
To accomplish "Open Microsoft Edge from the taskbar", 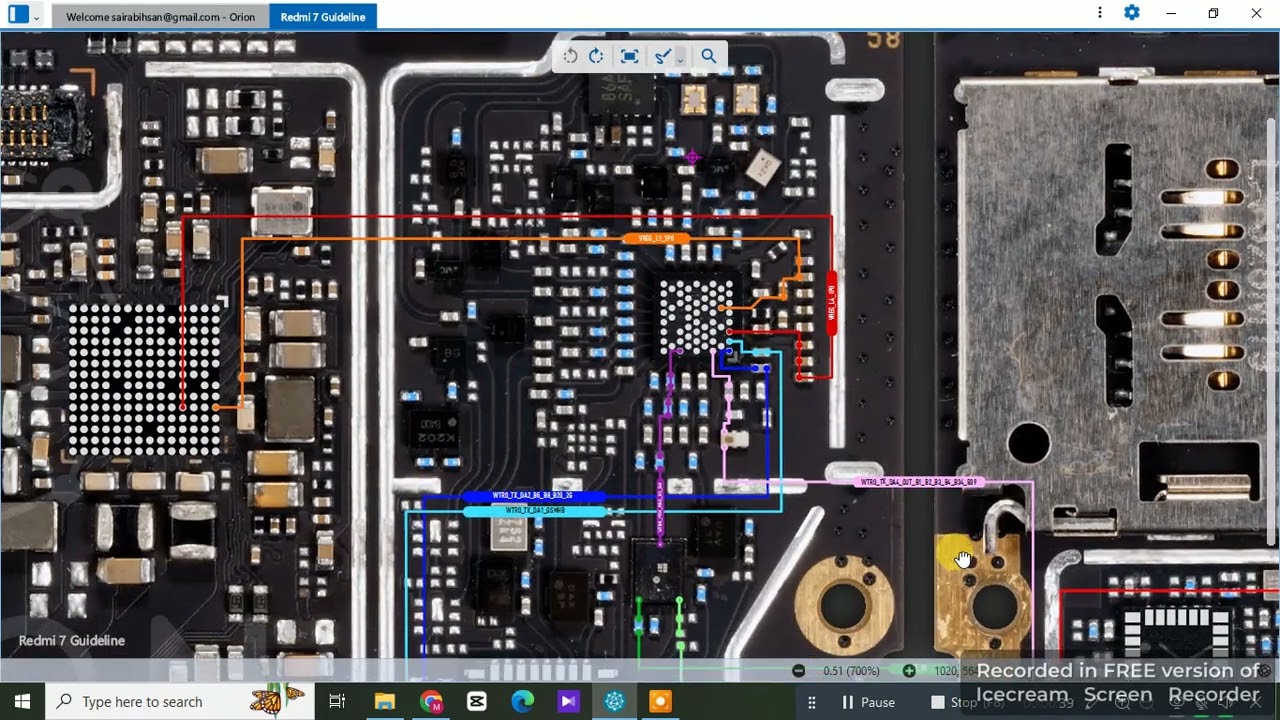I will pos(523,702).
